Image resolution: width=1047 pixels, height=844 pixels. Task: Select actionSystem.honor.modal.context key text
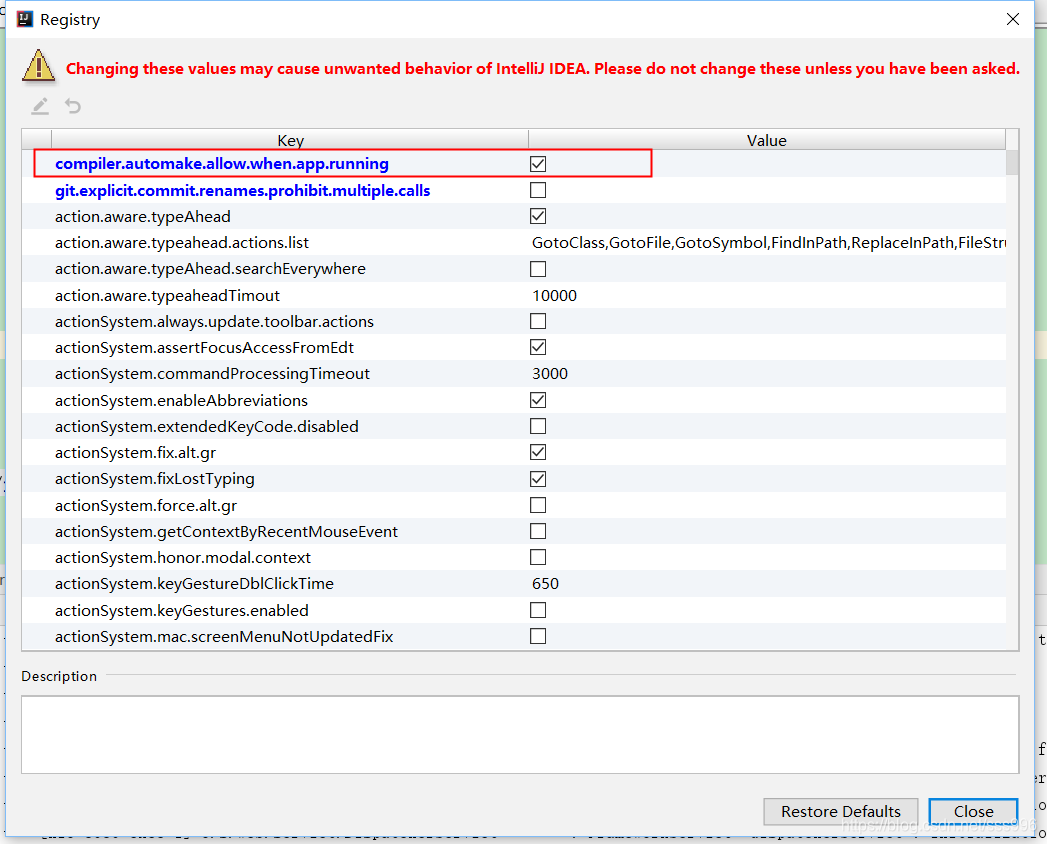(x=182, y=558)
